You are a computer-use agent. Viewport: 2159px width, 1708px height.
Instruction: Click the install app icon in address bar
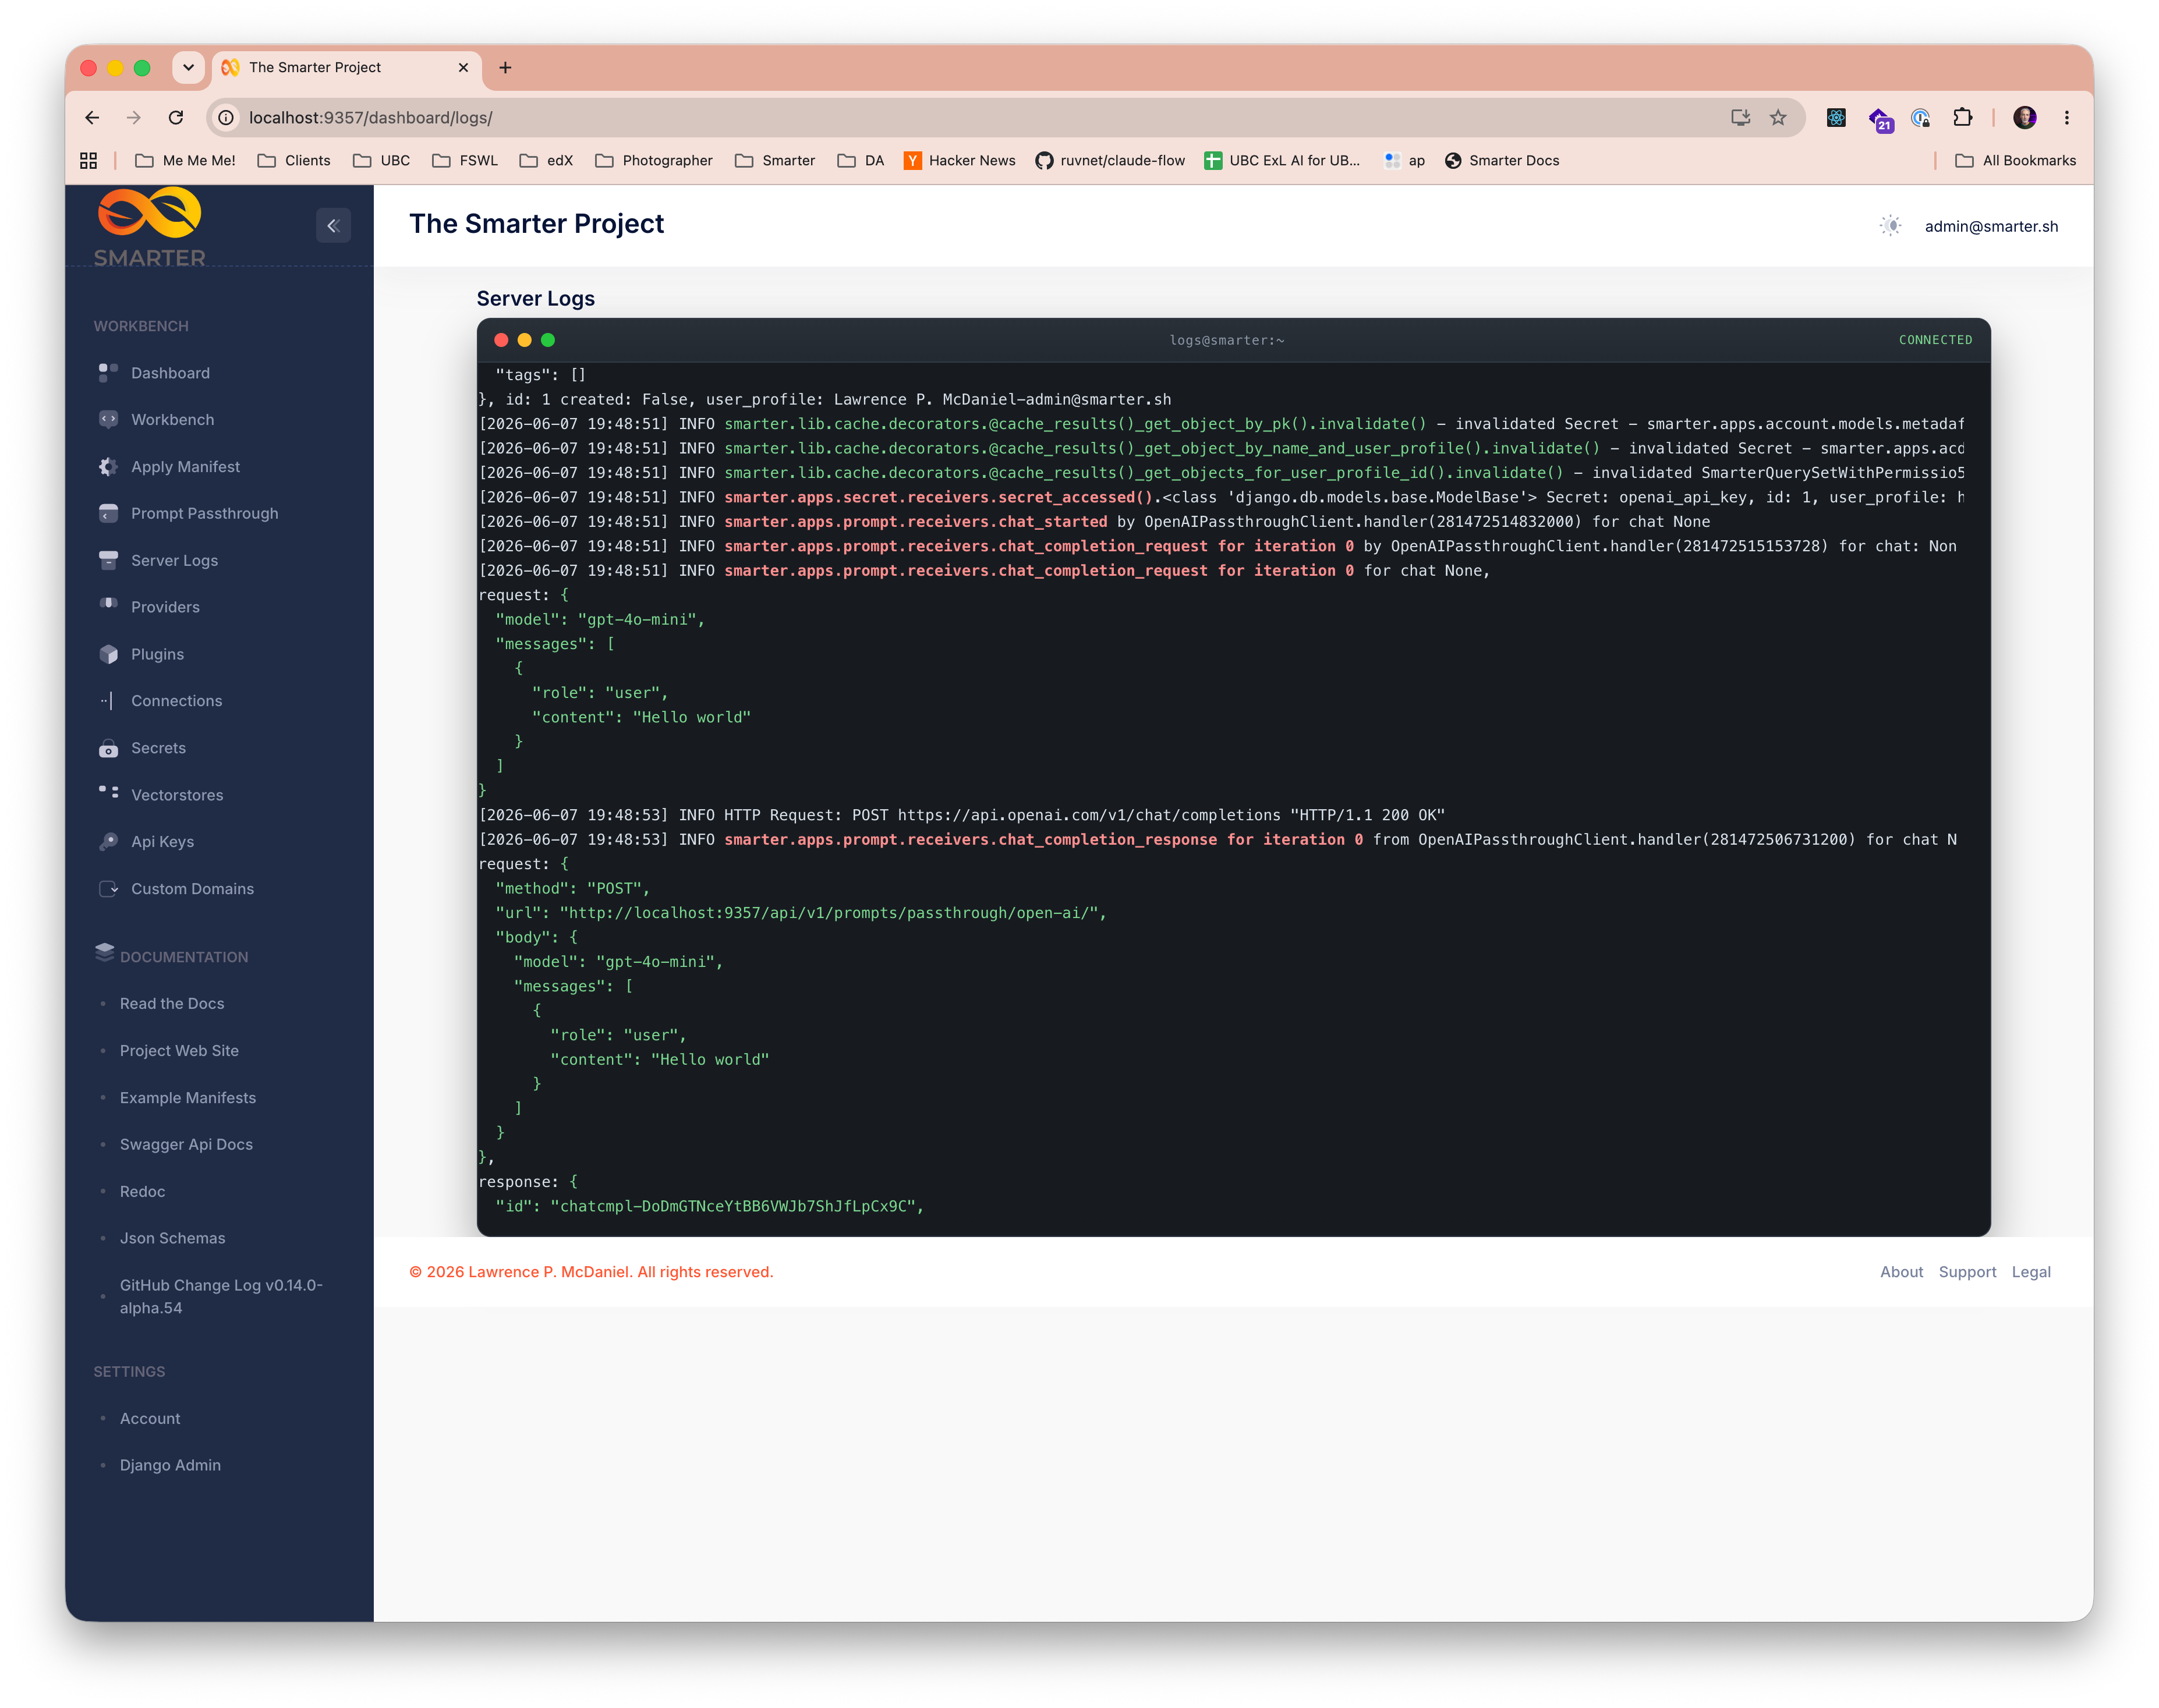[1740, 118]
